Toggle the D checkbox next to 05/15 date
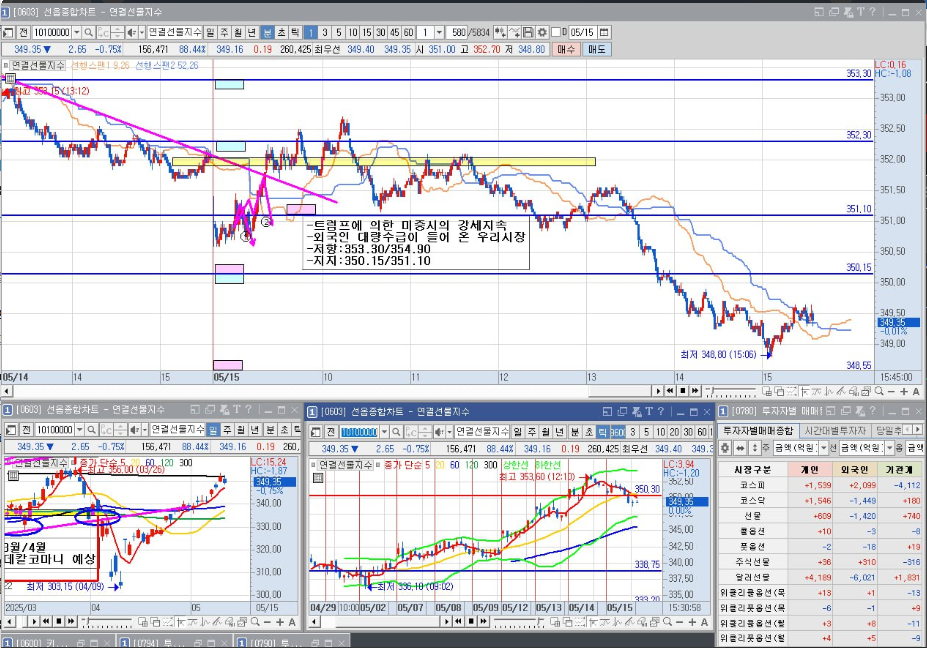This screenshot has height=648, width=927. (556, 33)
